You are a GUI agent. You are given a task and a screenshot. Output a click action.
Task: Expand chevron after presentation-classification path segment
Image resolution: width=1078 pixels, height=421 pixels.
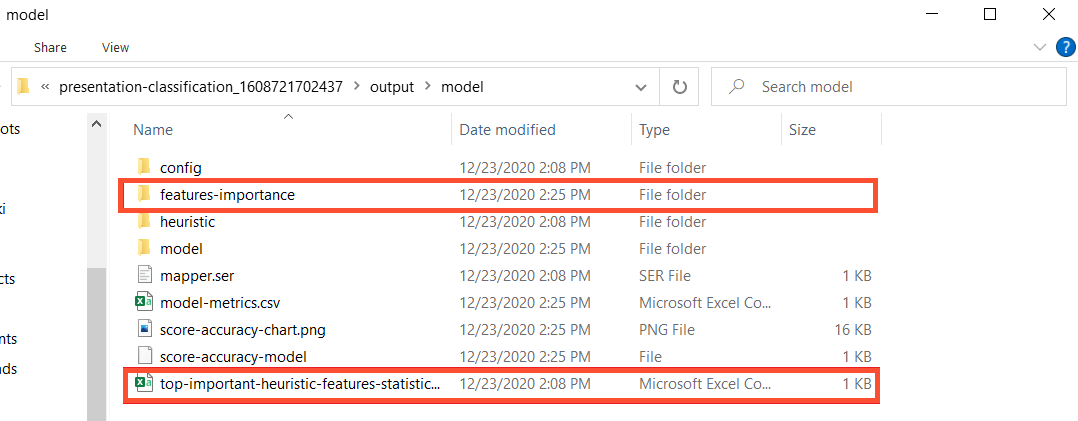pyautogui.click(x=356, y=87)
